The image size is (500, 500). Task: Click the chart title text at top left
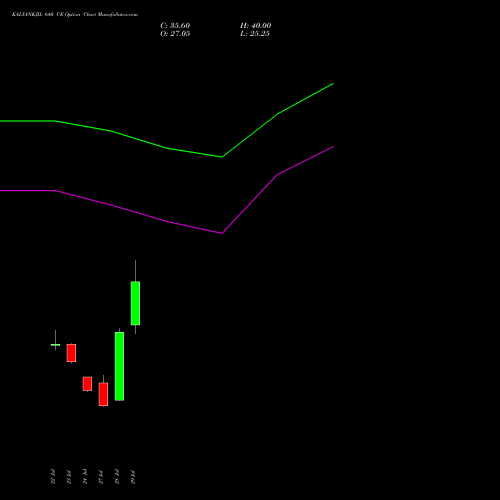point(75,15)
